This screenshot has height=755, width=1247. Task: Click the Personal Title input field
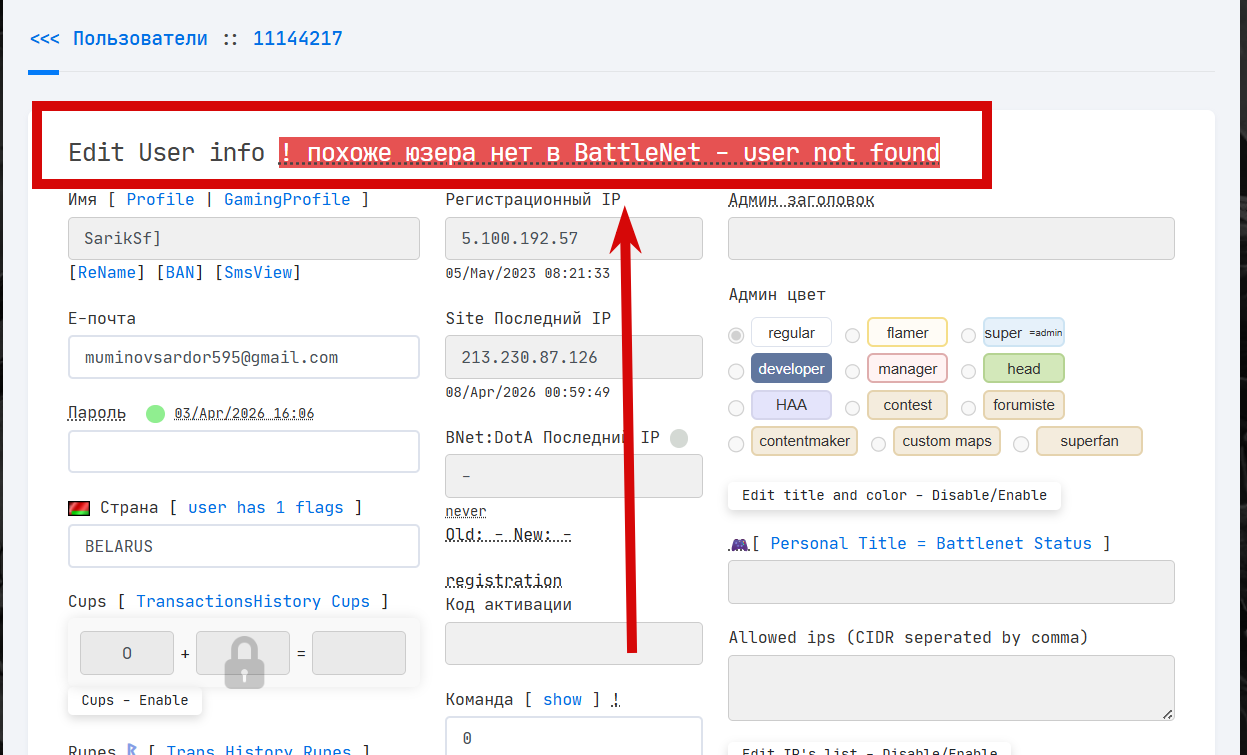coord(951,582)
